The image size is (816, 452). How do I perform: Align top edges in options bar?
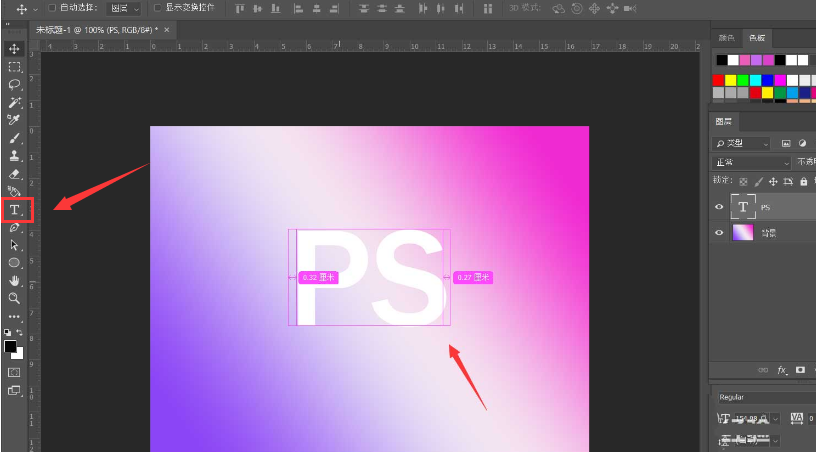240,8
